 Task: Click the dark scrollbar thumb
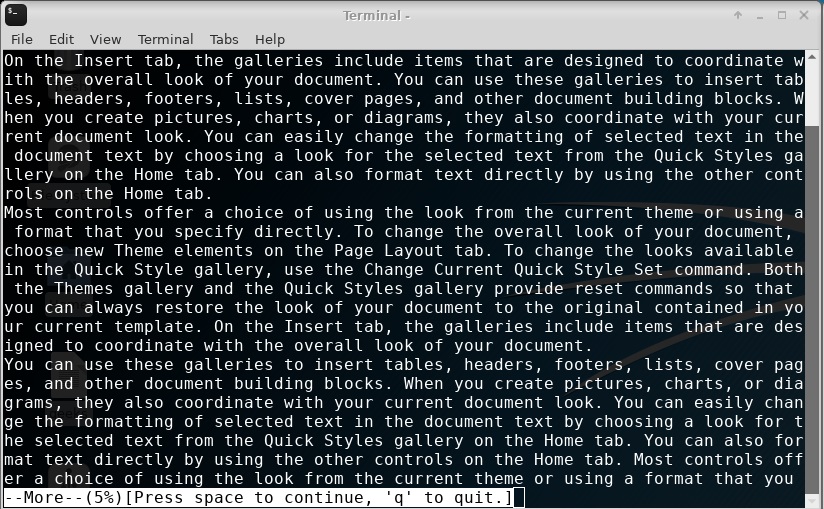[x=813, y=310]
